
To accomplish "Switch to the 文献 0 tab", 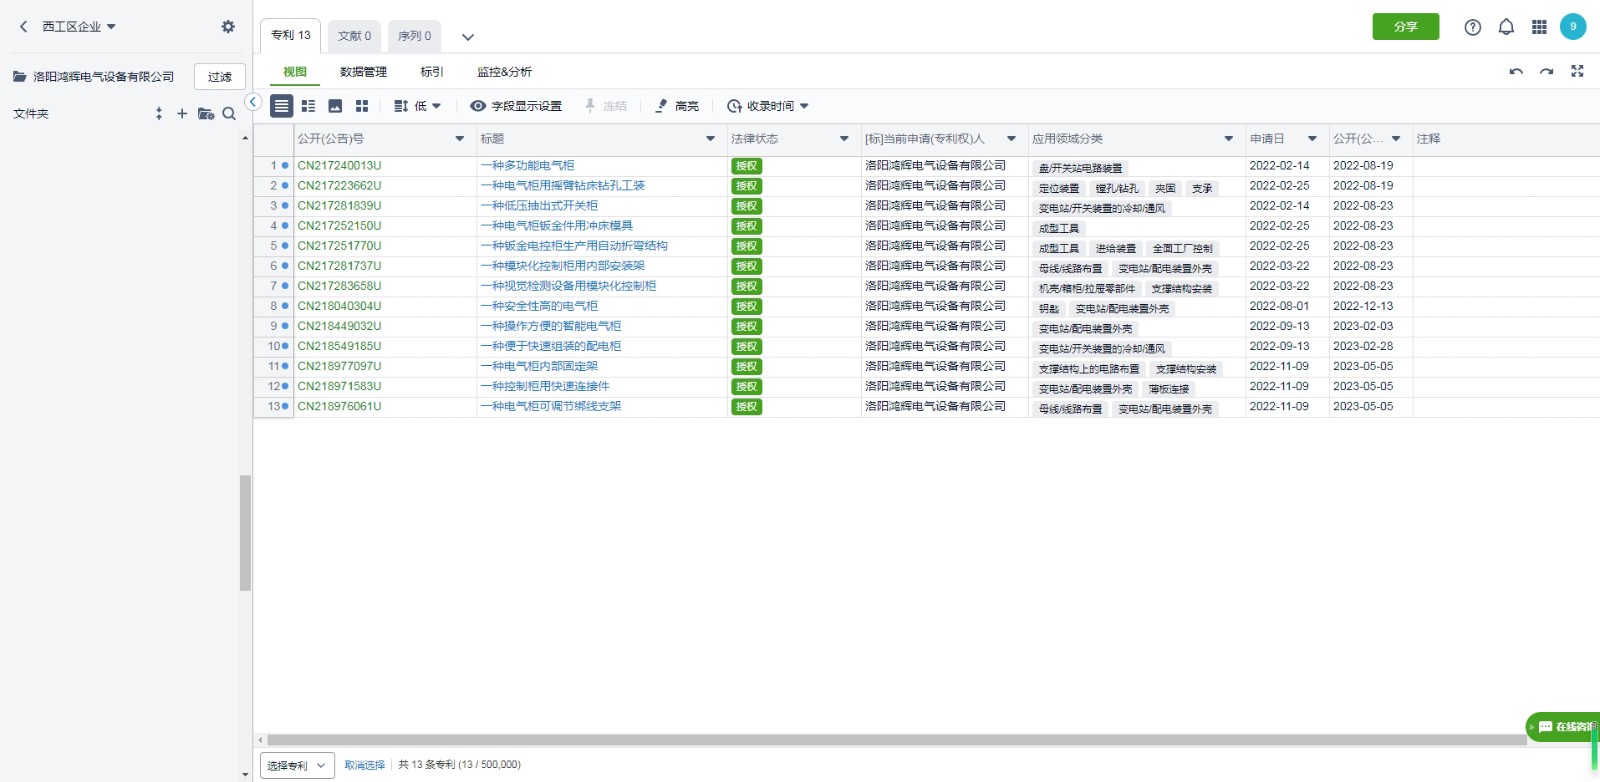I will click(x=354, y=36).
